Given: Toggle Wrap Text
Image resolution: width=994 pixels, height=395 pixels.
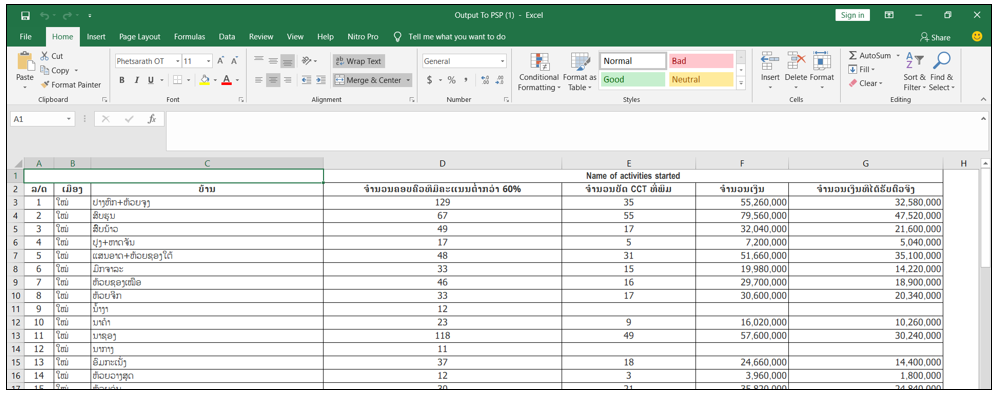Looking at the screenshot, I should (359, 61).
